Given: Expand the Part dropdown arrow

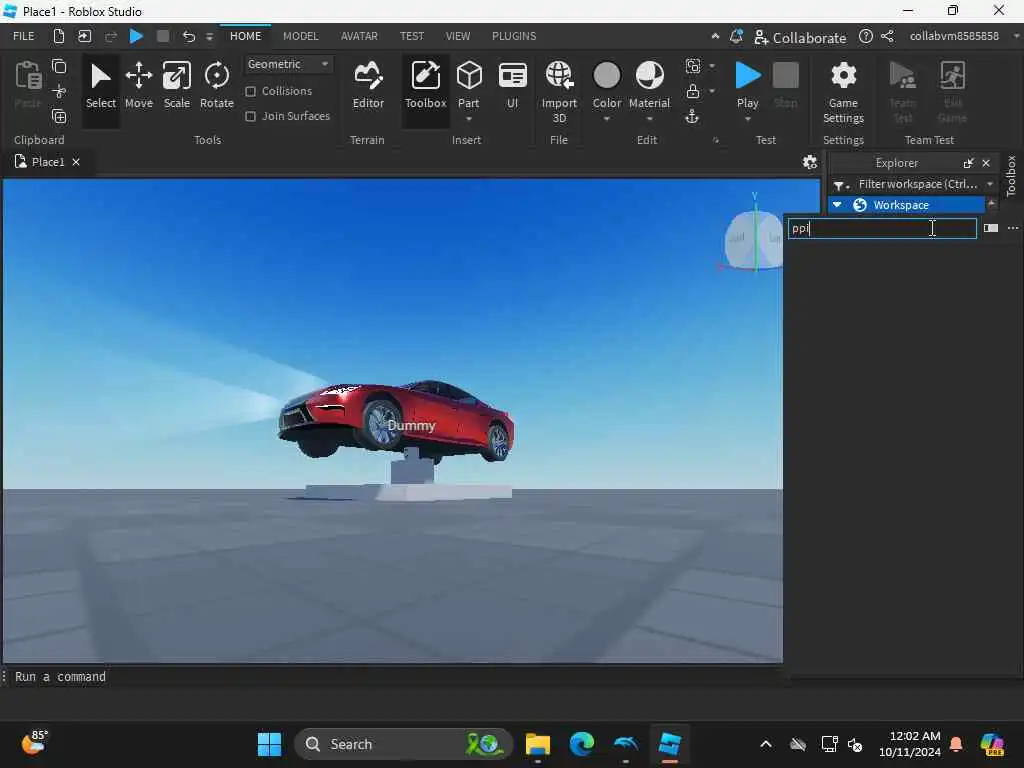Looking at the screenshot, I should point(468,119).
